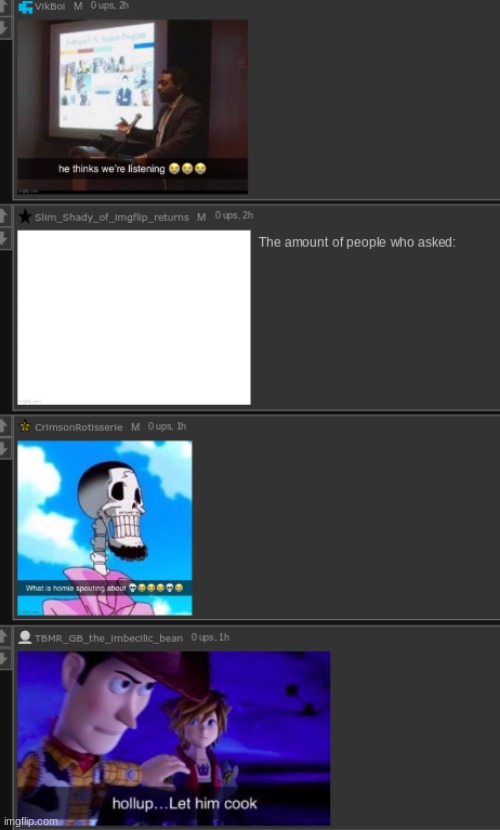The width and height of the screenshot is (500, 830).
Task: Click M badge next to Slim_Shady_of_imgflip_returns
Action: [202, 217]
